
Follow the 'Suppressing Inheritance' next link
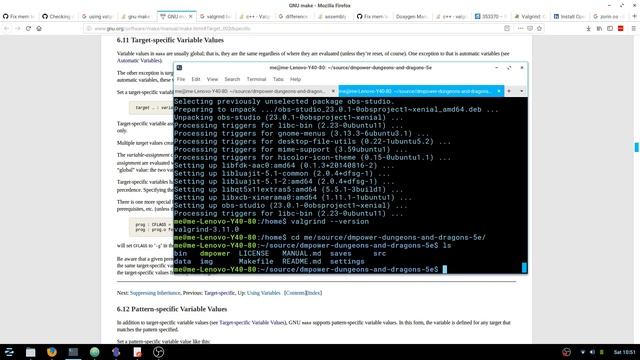(x=155, y=293)
